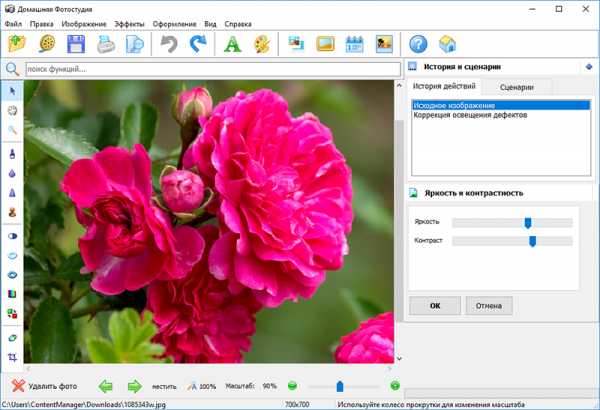Open a photo with the folder icon
Viewport: 600px width, 410px height.
coord(17,44)
